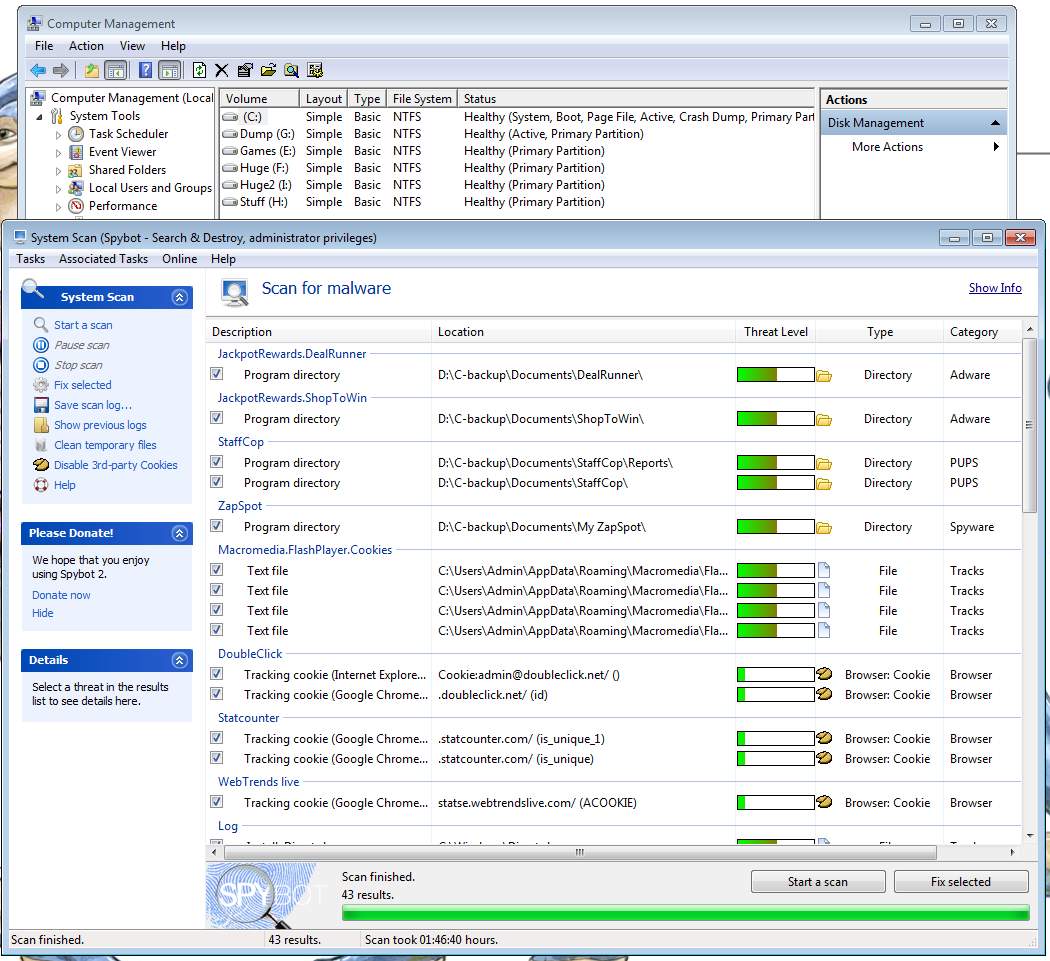The height and width of the screenshot is (961, 1050).
Task: Click the Settings toolbar icon with gear
Action: point(315,70)
